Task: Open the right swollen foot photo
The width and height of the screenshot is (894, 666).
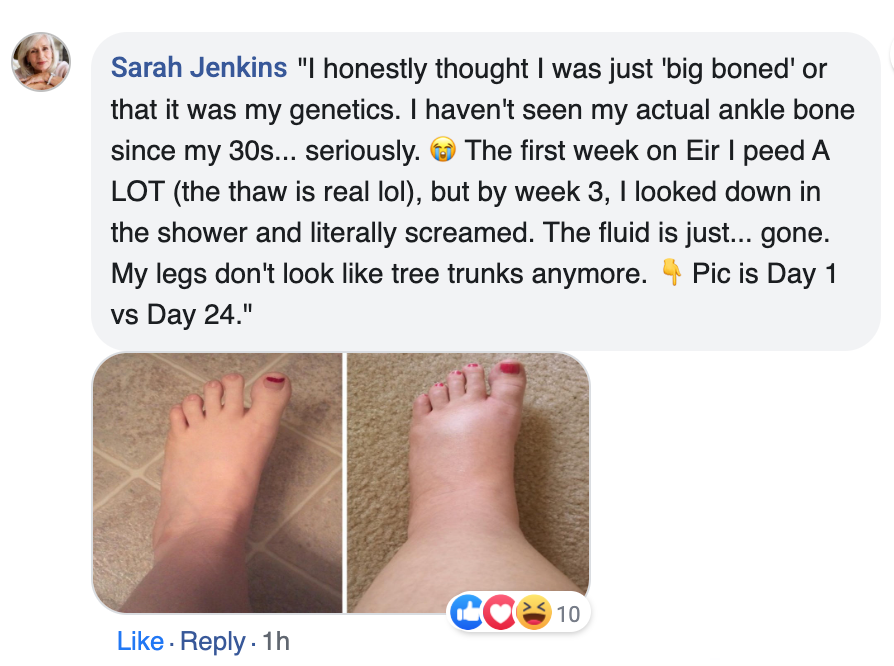Action: [467, 483]
